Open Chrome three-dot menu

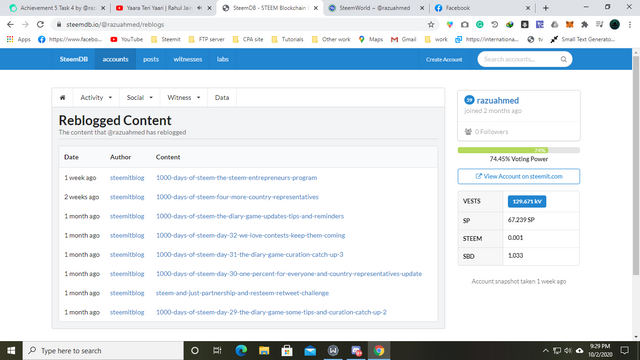(630, 24)
